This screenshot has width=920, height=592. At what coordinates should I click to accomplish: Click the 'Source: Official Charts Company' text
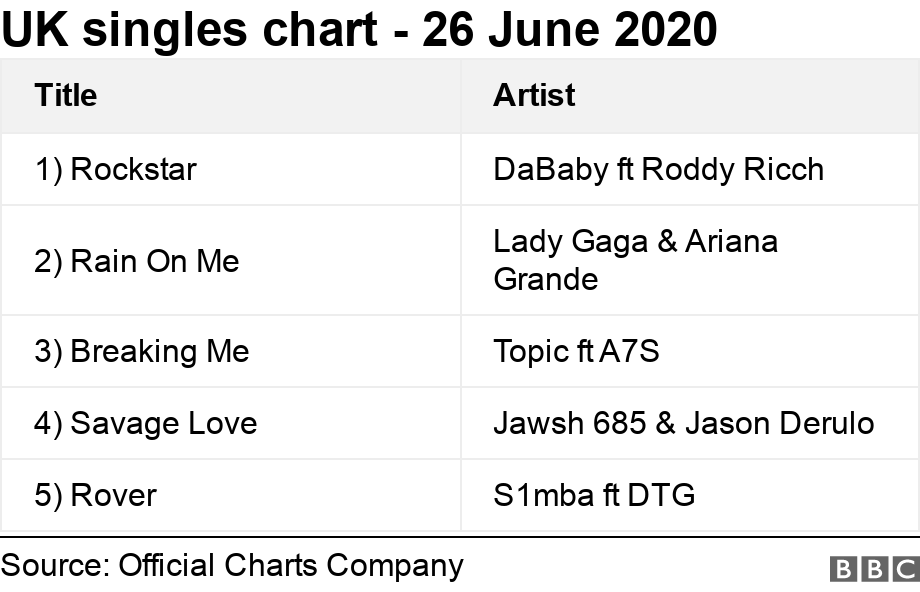click(x=232, y=566)
